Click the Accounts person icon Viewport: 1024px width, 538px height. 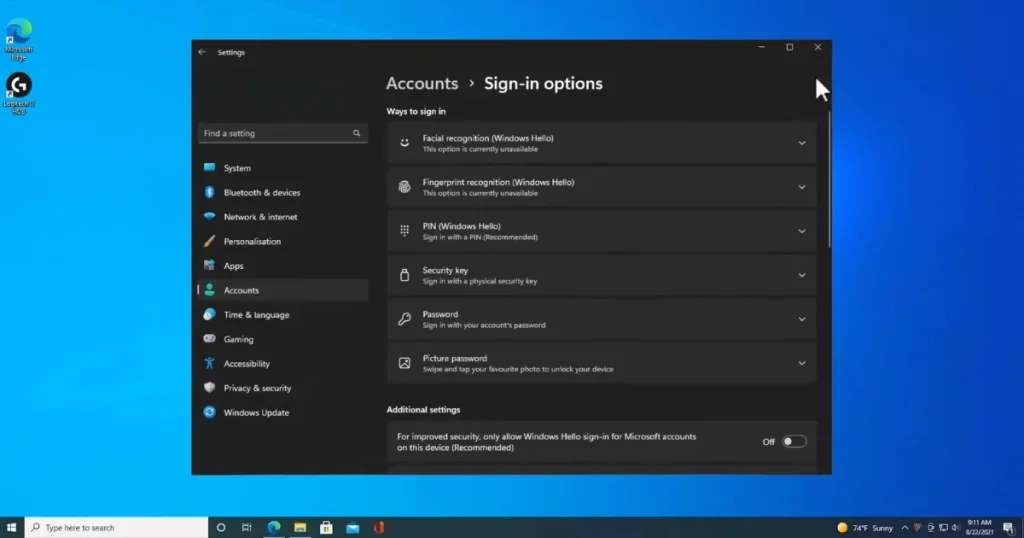[x=210, y=290]
